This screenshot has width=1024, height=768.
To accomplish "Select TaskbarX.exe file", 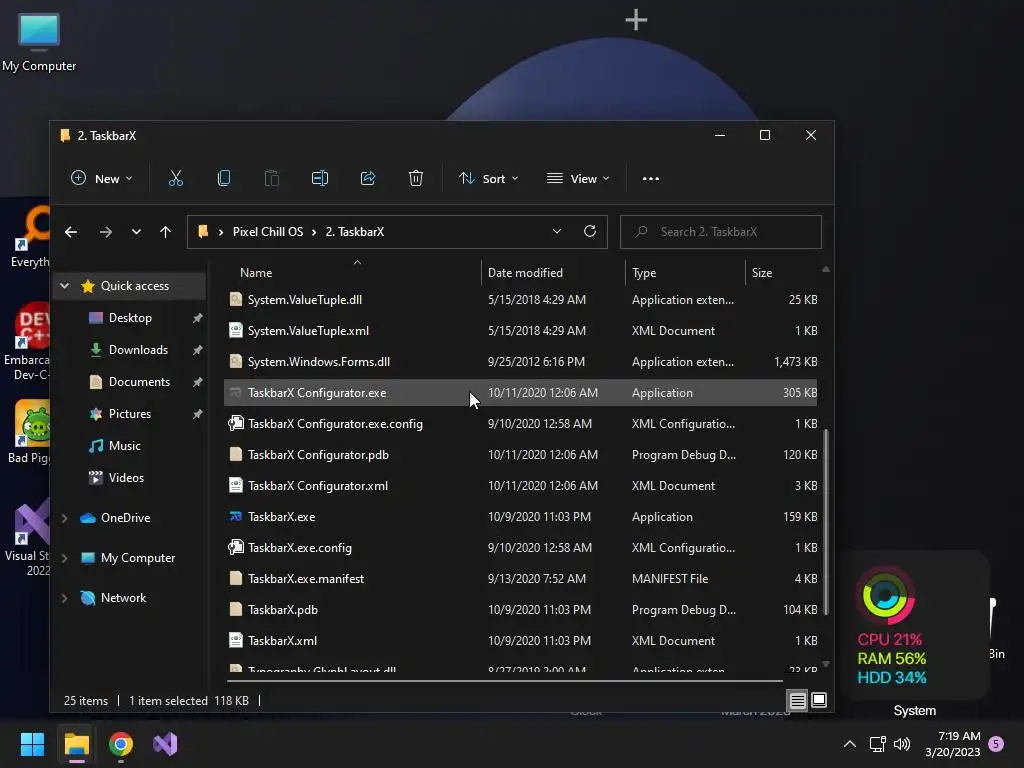I will click(520, 517).
